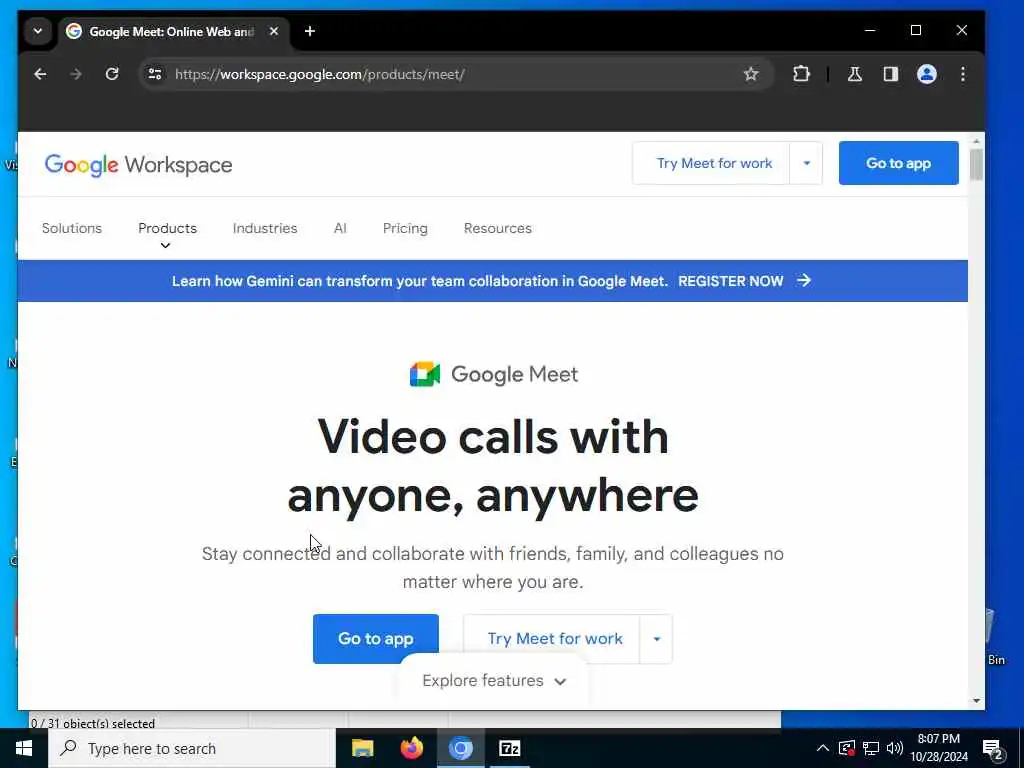The width and height of the screenshot is (1024, 768).
Task: Toggle the Chrome side panel
Action: pyautogui.click(x=891, y=74)
